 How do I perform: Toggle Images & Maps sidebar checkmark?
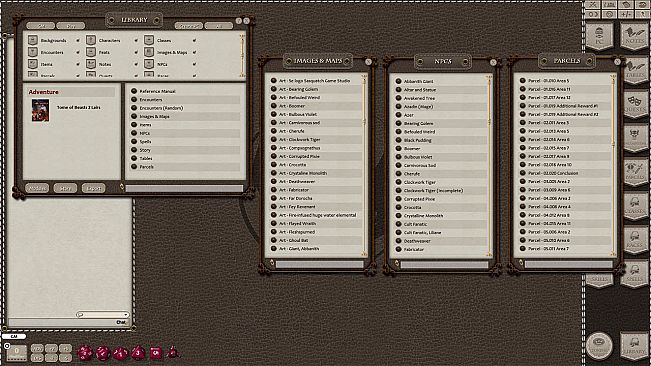[194, 53]
